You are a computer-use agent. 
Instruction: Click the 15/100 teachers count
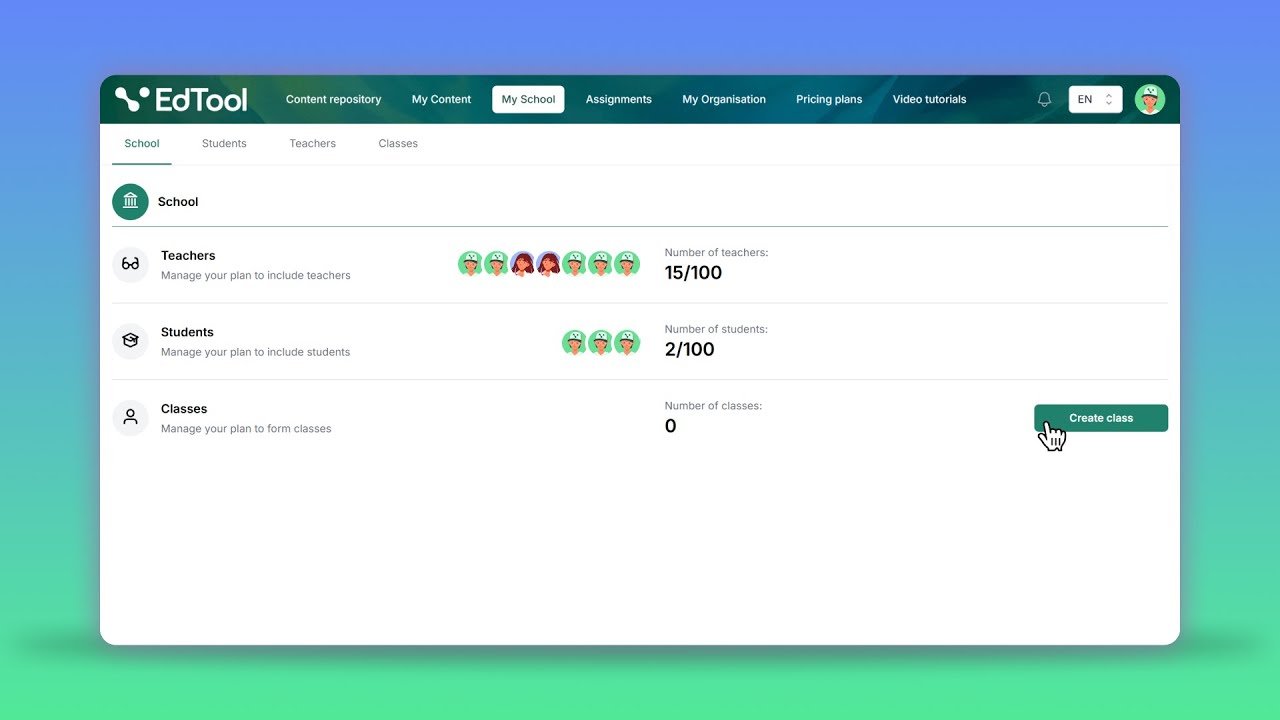point(693,273)
